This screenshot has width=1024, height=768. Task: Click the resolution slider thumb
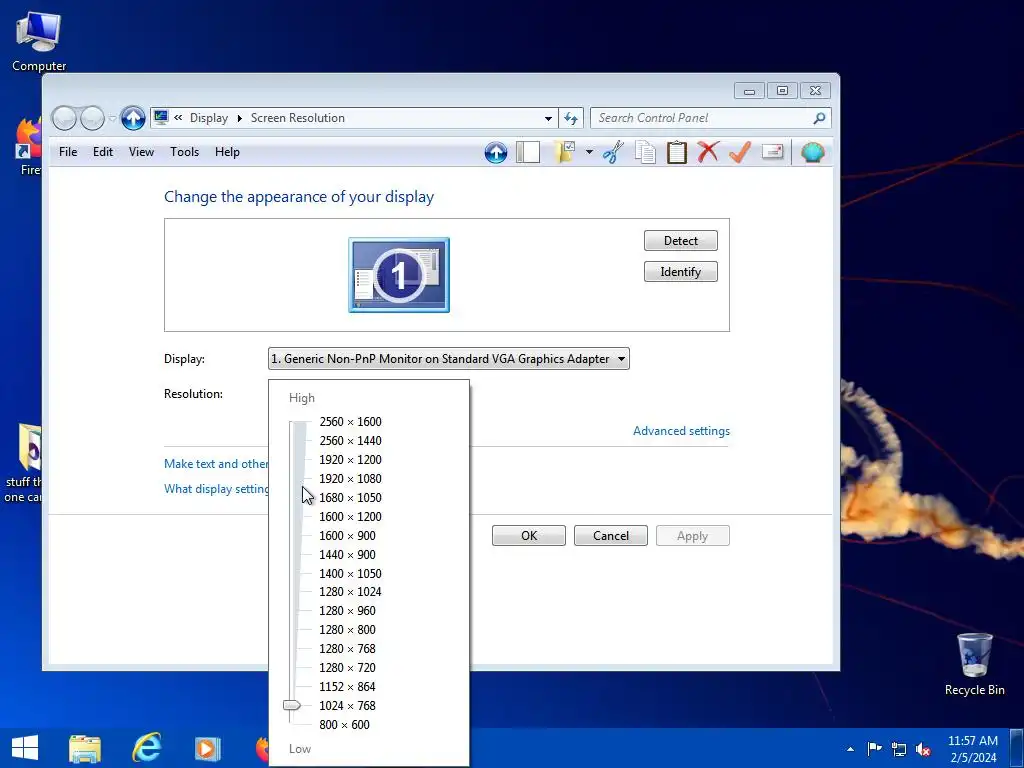coord(291,705)
